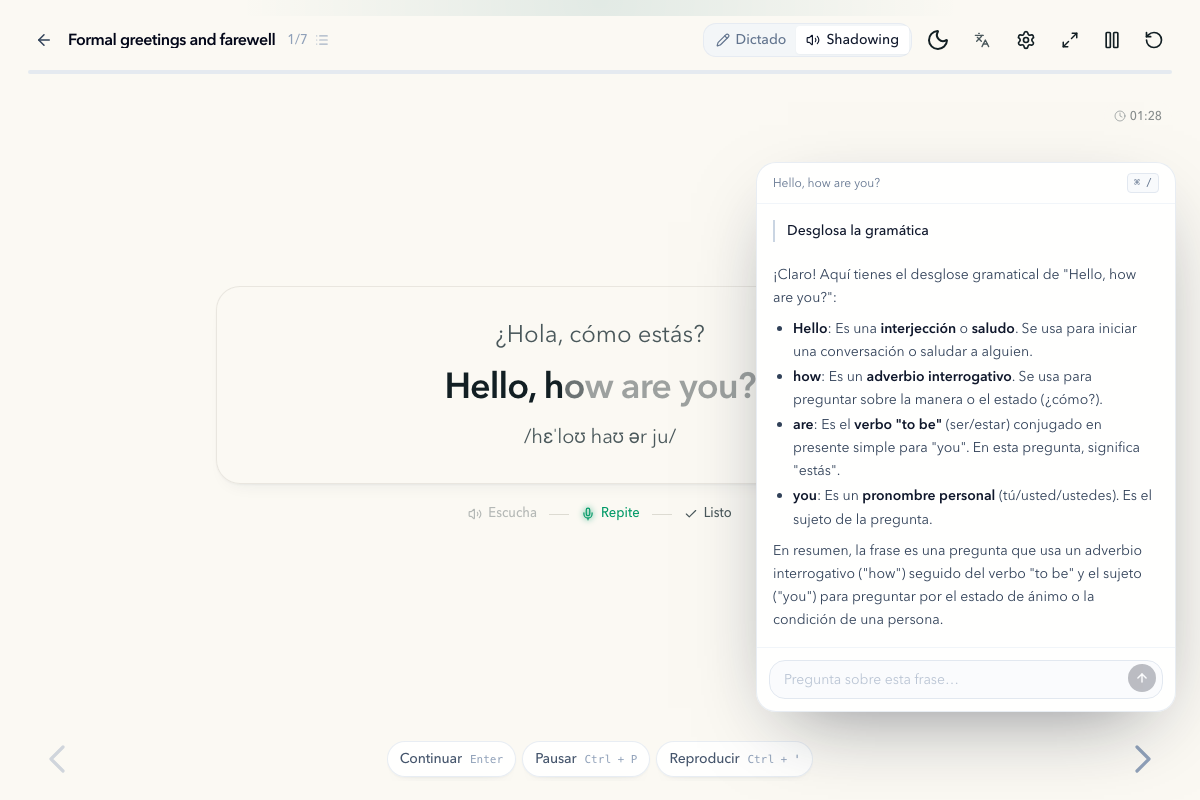This screenshot has height=800, width=1200.
Task: Open the lesson list icon beside 1/7
Action: tap(322, 40)
